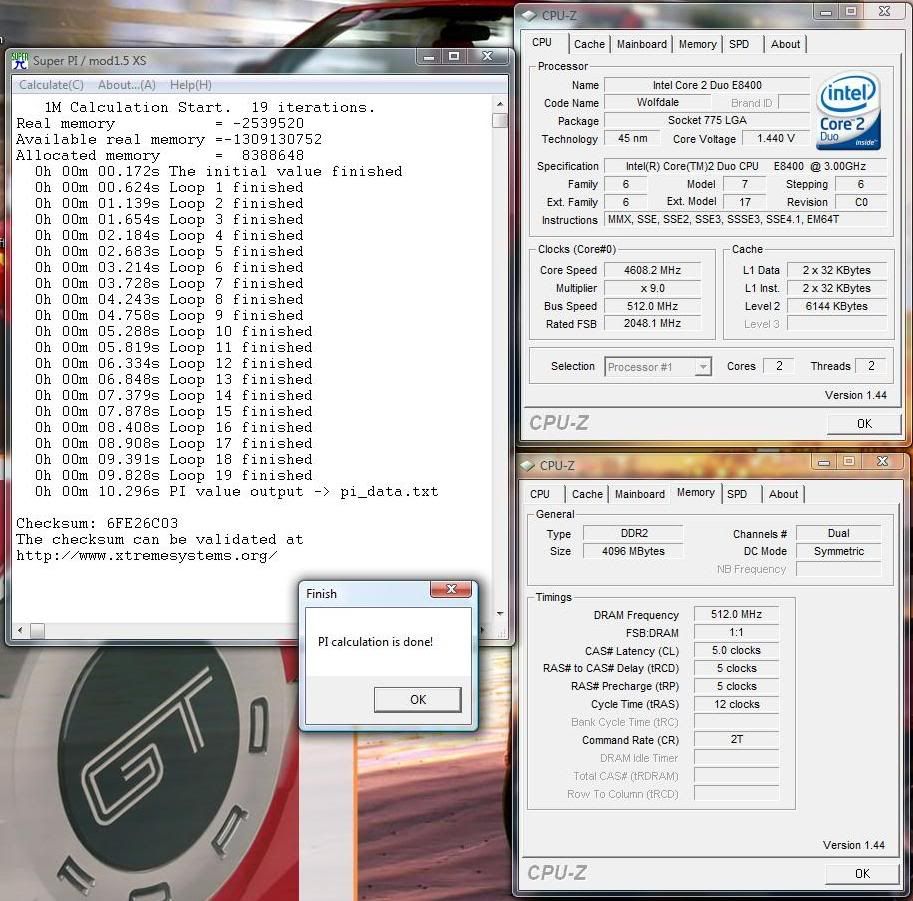Click the DRAM Frequency value 512.0 MHz
The image size is (913, 901).
pyautogui.click(x=737, y=614)
